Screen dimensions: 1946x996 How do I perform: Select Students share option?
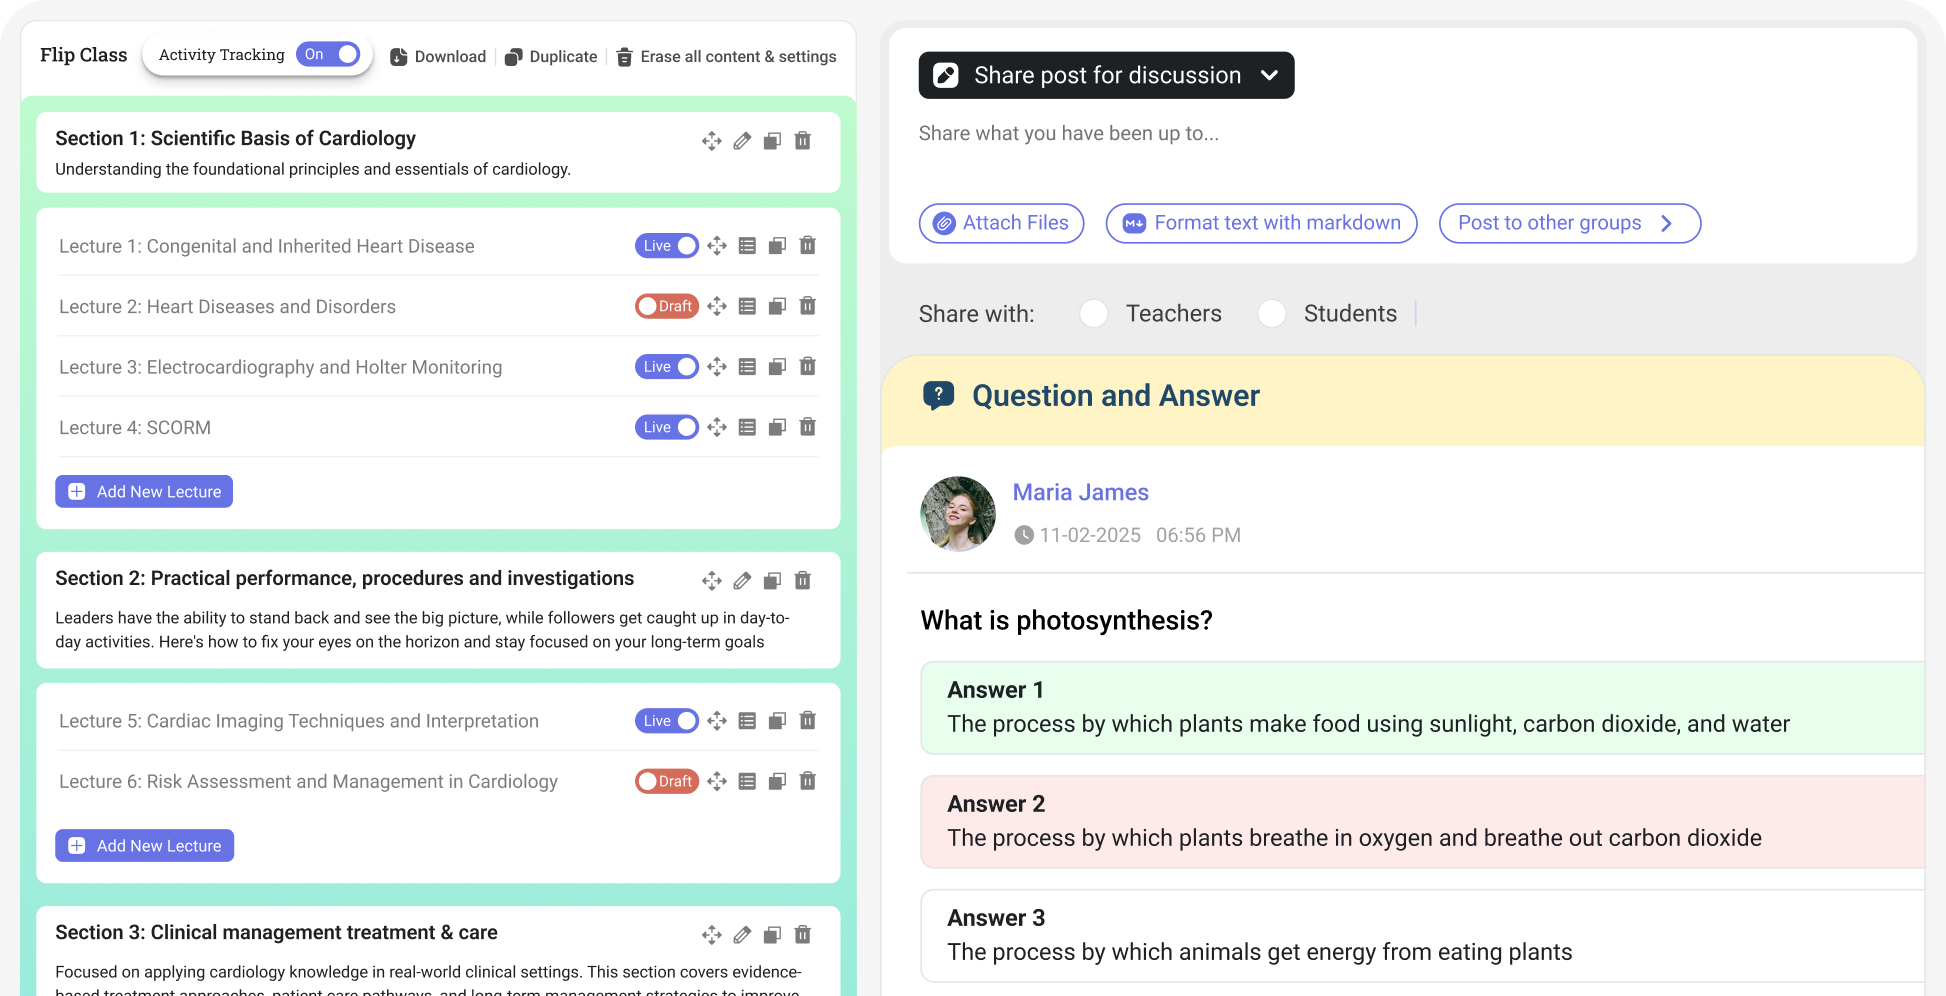1272,314
